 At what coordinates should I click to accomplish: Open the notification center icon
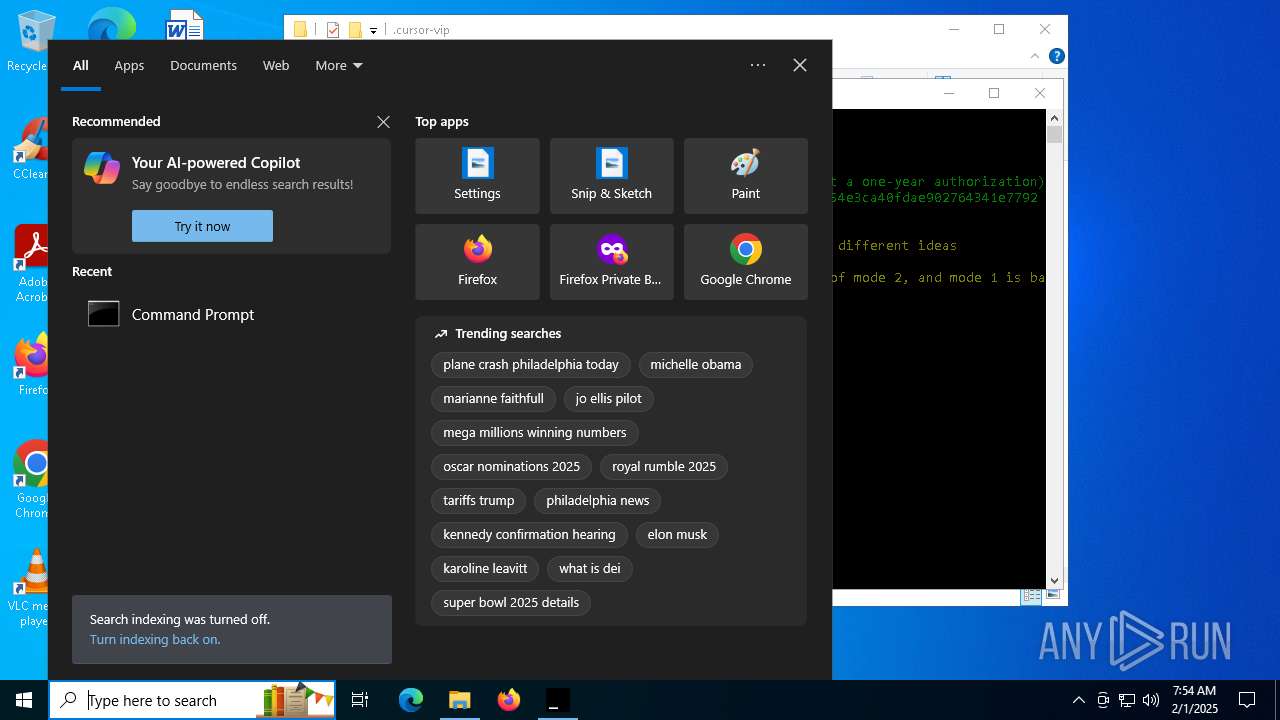click(x=1247, y=700)
